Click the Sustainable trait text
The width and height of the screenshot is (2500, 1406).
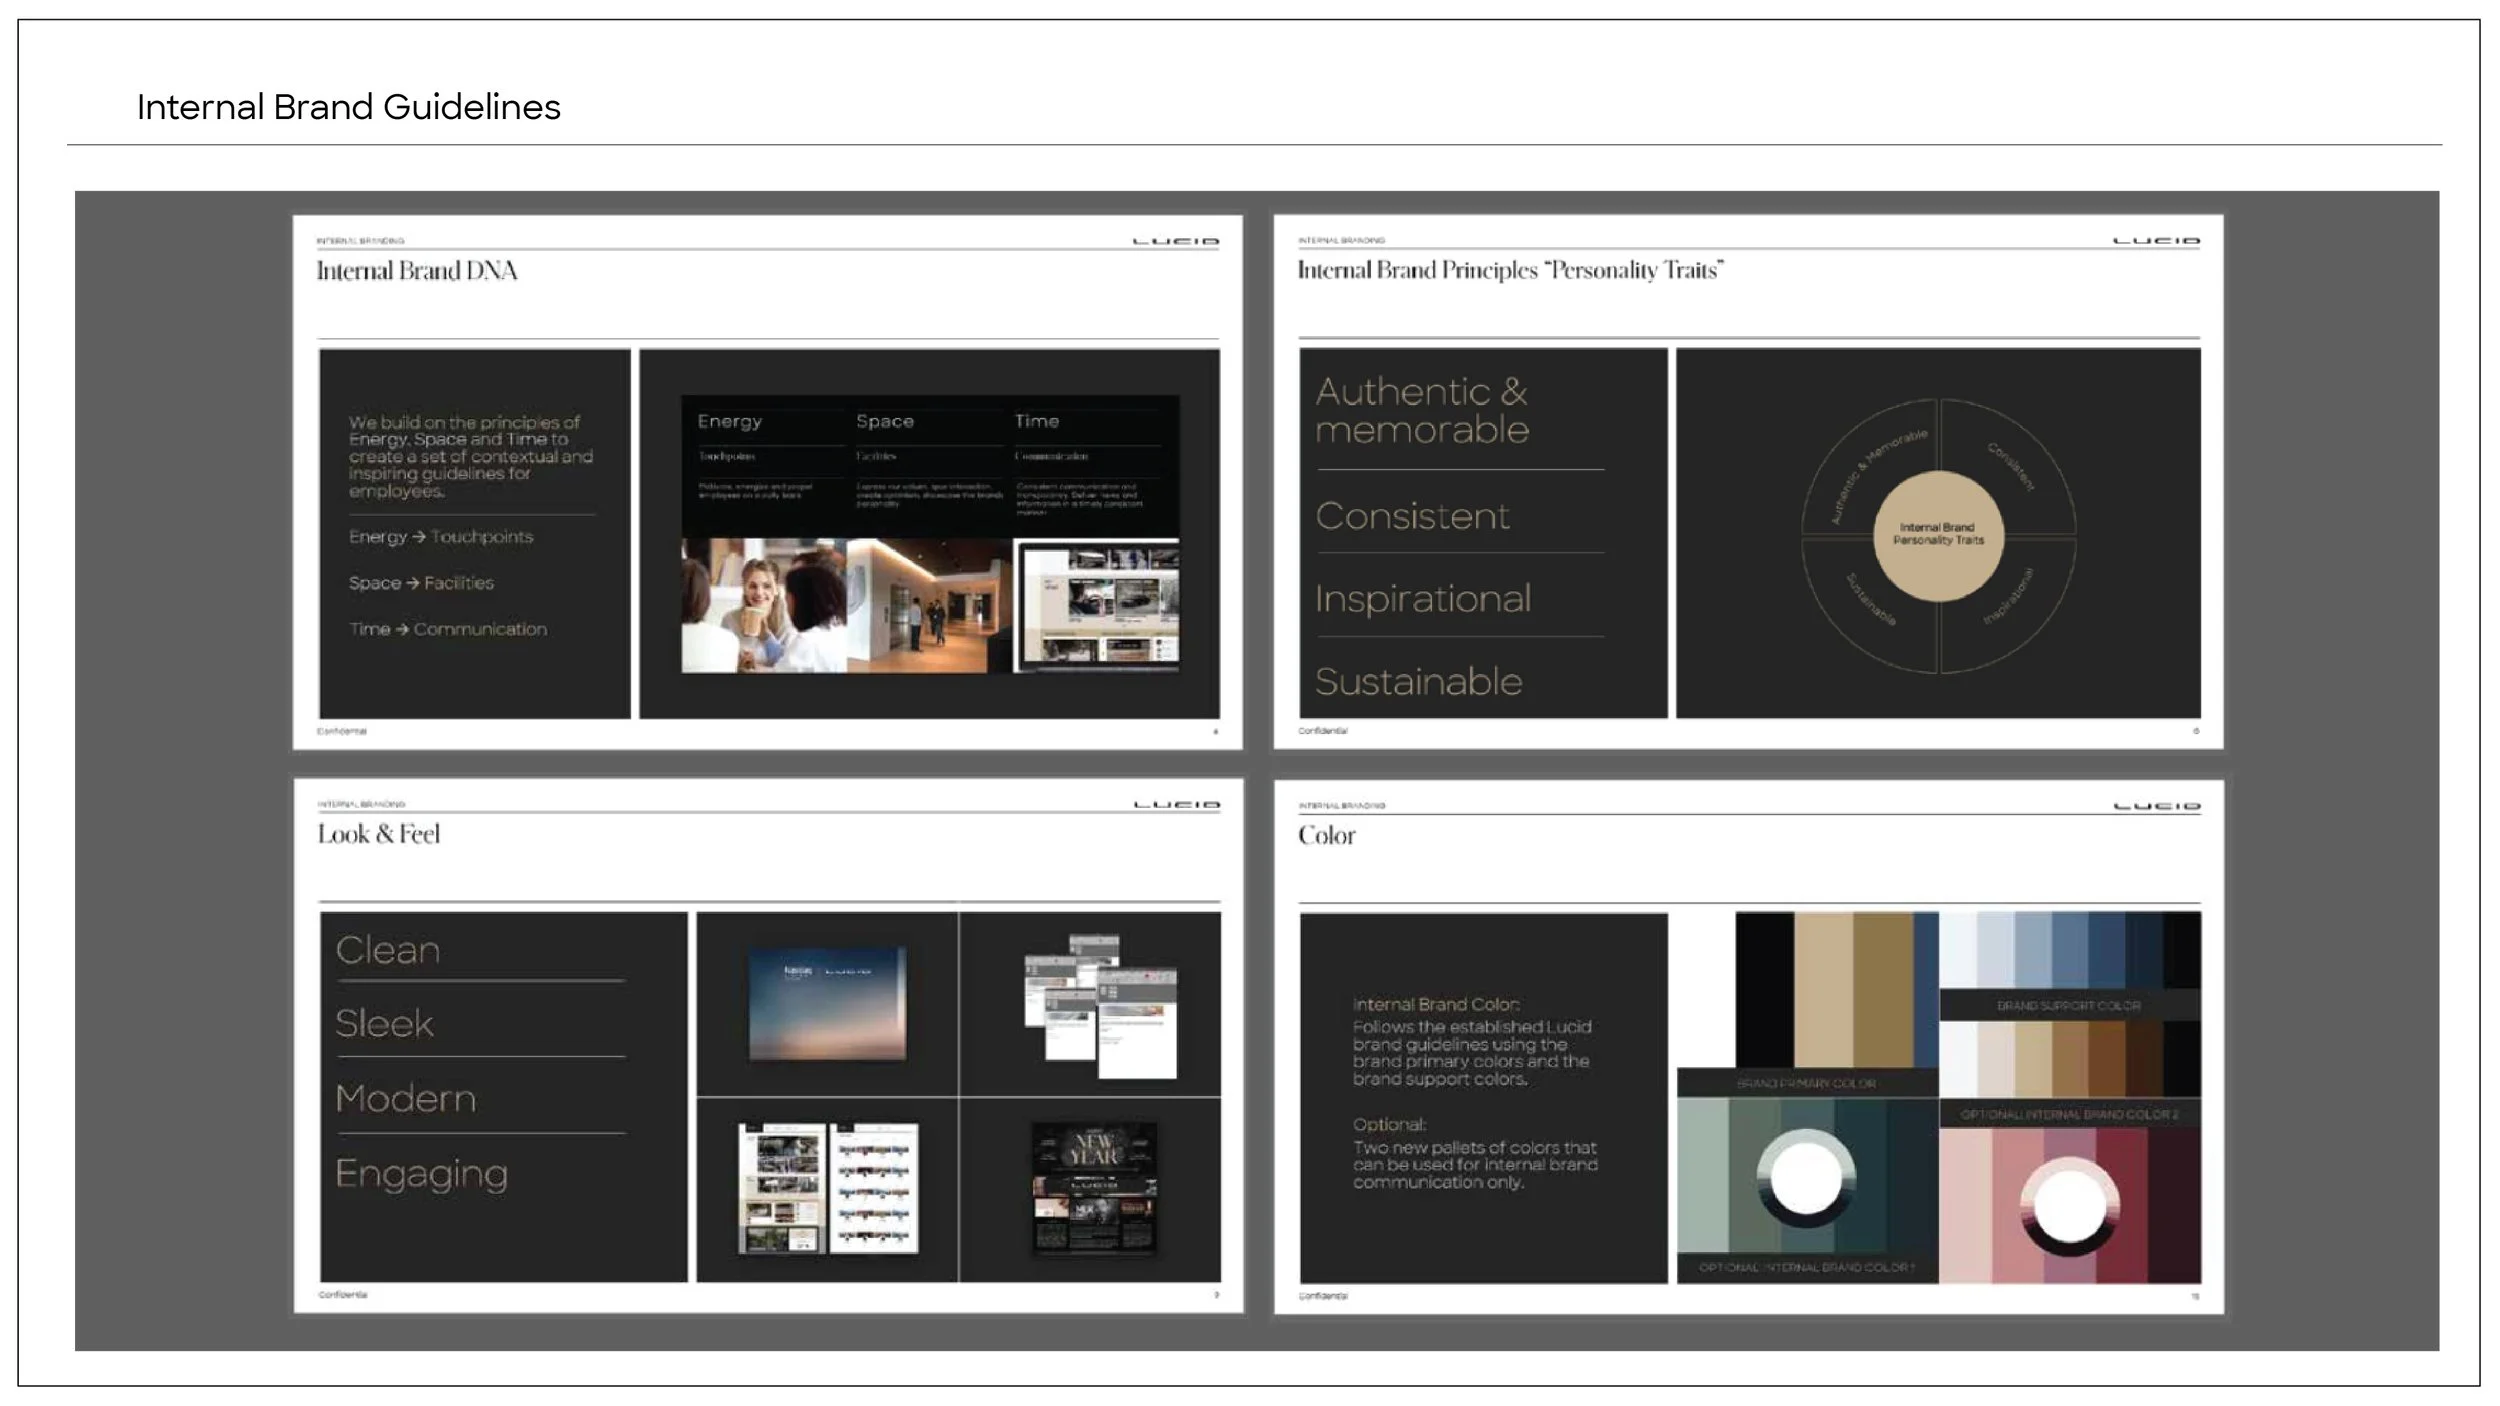(x=1418, y=682)
